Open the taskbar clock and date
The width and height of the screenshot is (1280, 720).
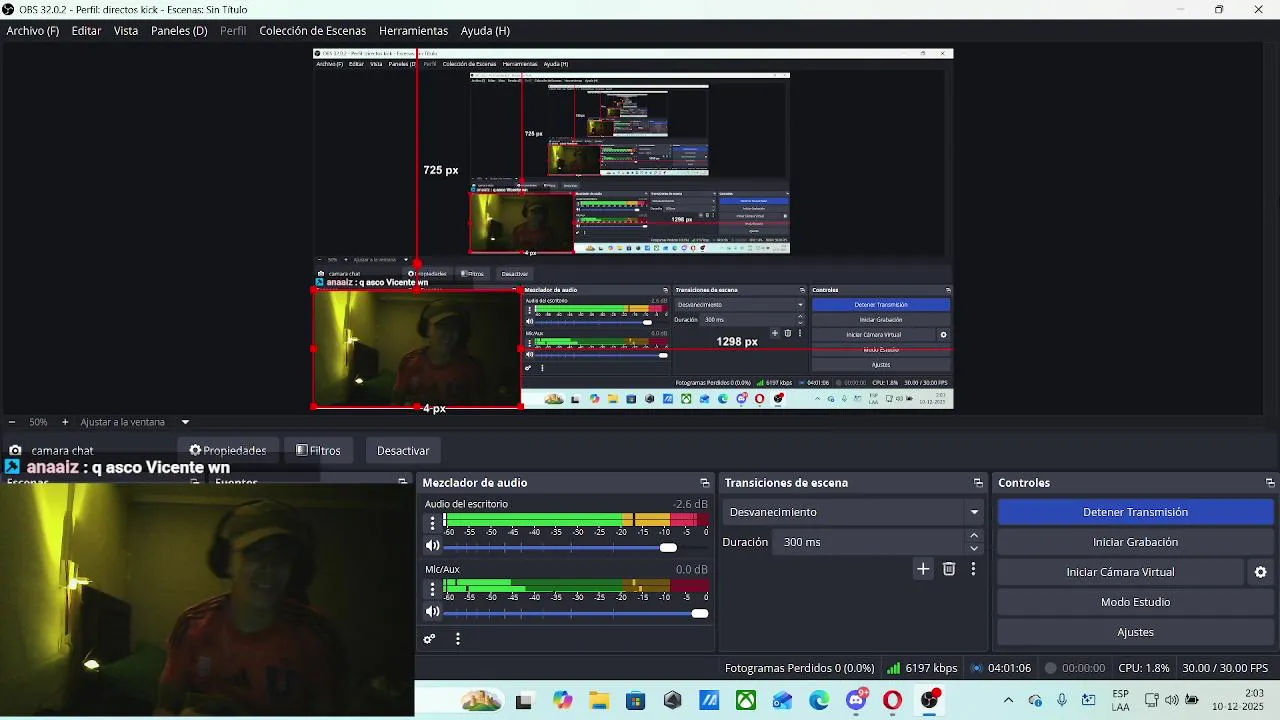(1238, 700)
